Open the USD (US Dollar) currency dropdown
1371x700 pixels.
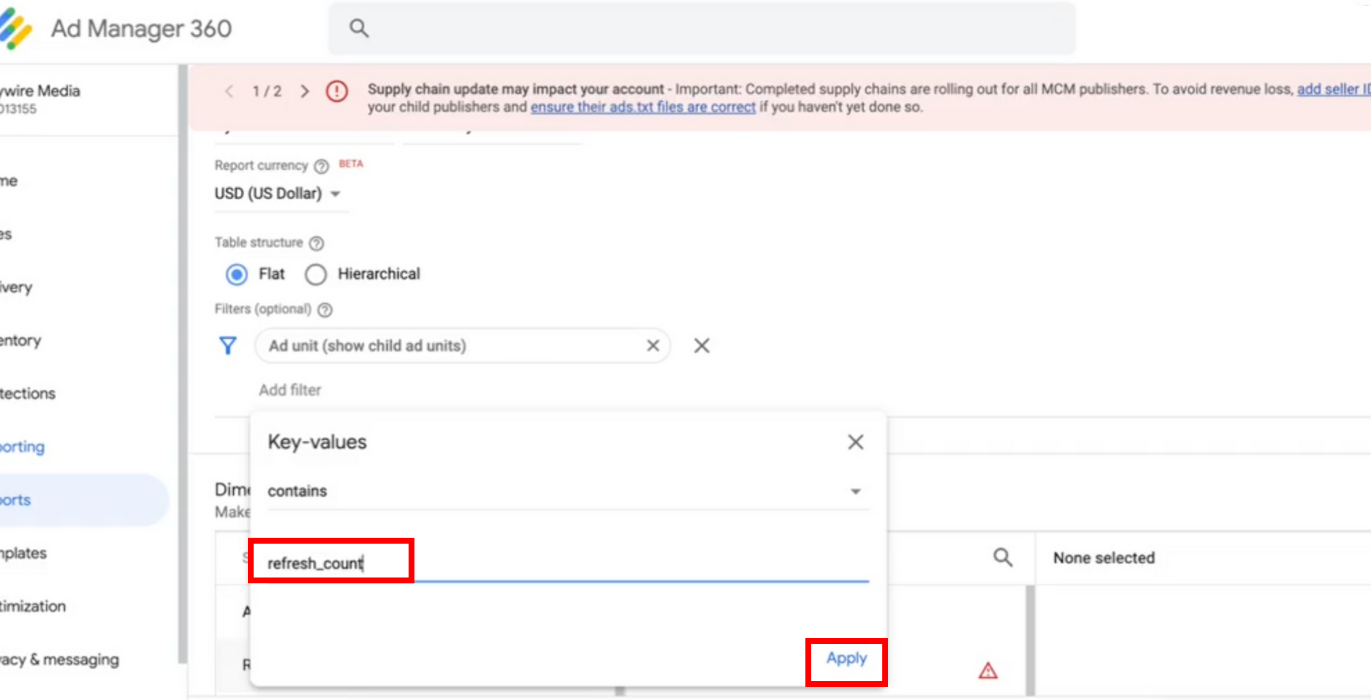pos(280,192)
